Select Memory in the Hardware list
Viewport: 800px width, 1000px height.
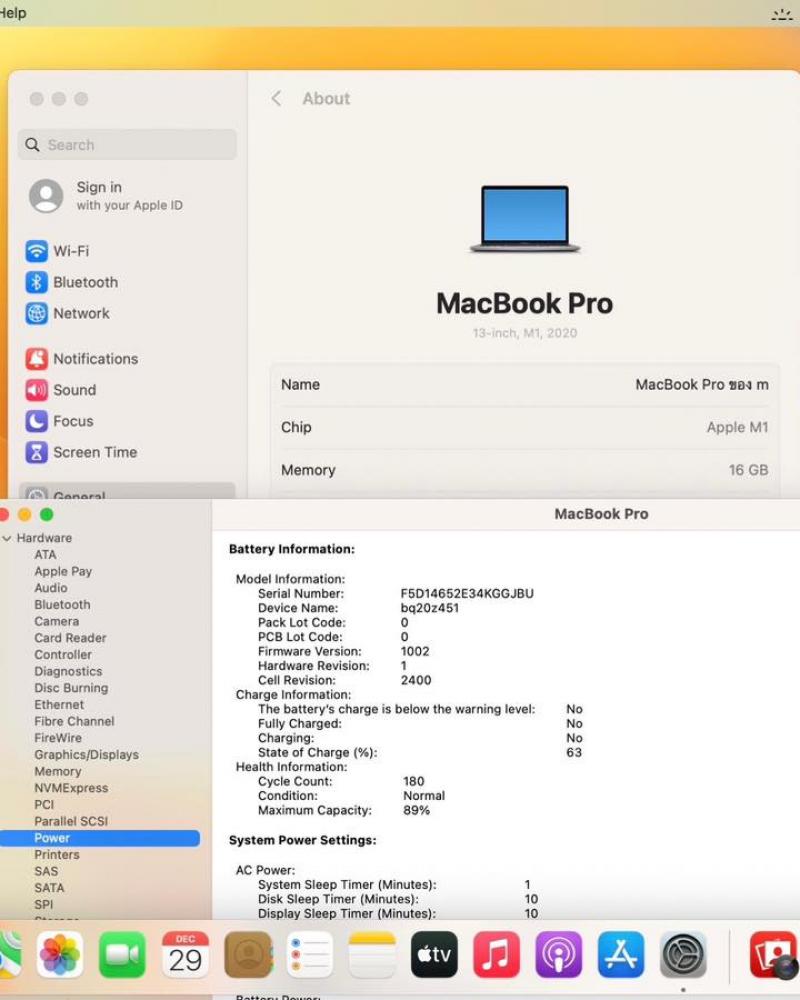click(58, 771)
